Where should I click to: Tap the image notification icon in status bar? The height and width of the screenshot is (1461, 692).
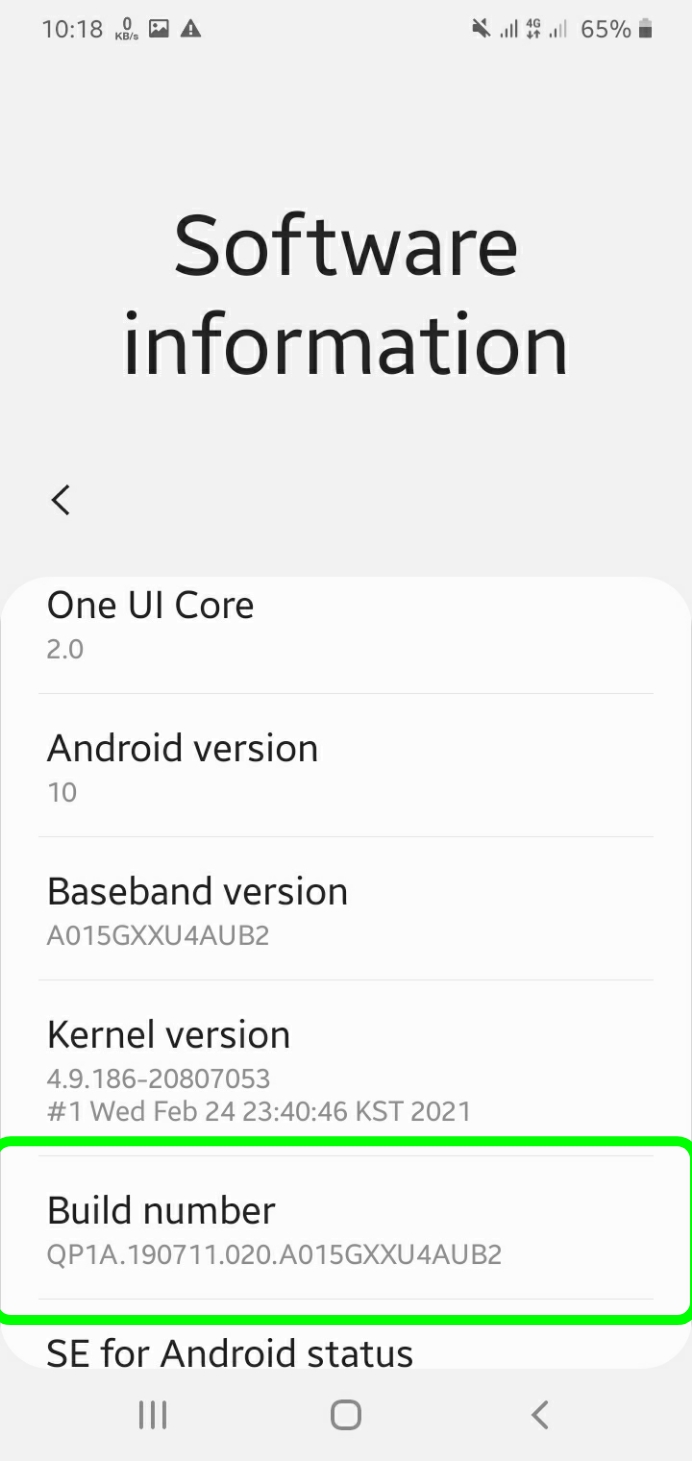point(158,29)
